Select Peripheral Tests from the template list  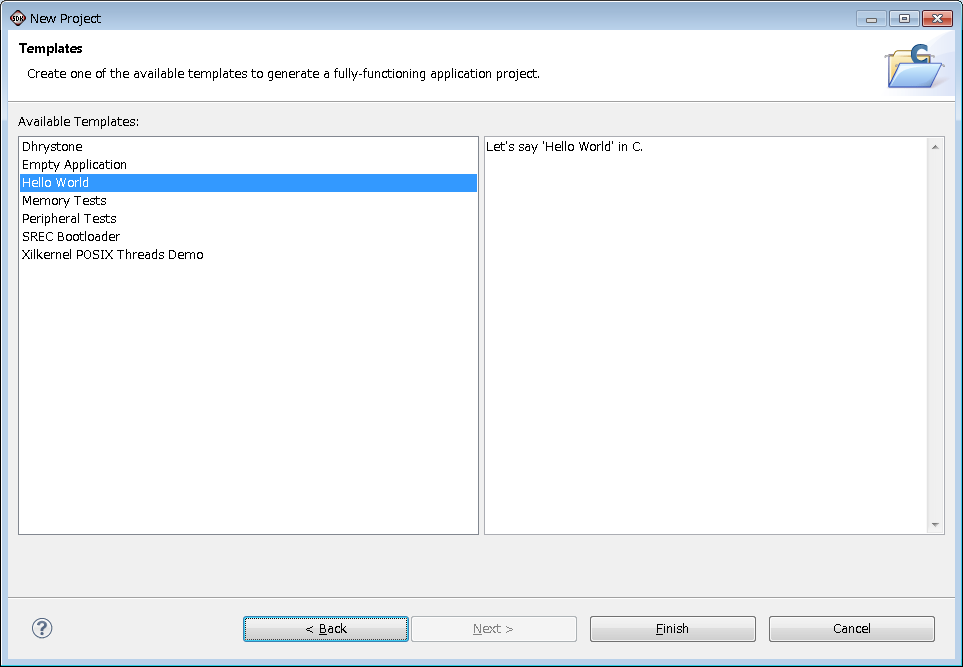point(69,219)
